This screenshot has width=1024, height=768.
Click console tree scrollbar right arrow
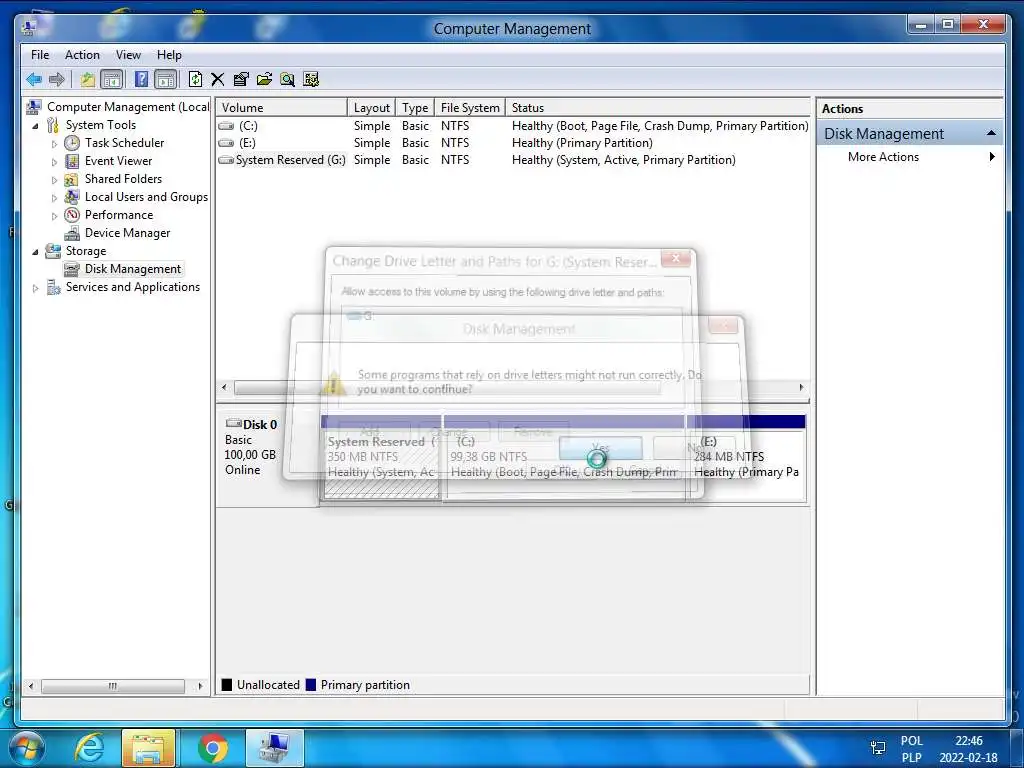(x=200, y=686)
